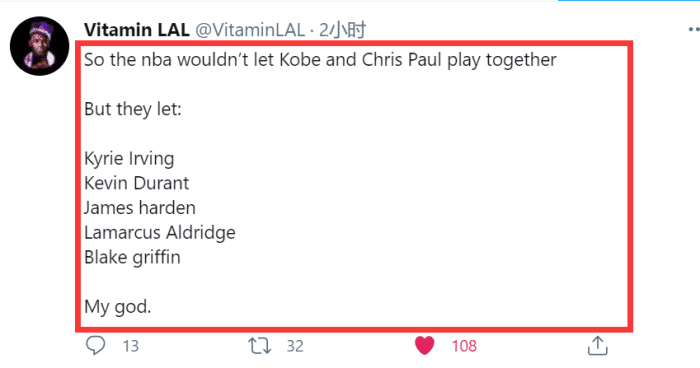The image size is (700, 368).
Task: Open Vitamin LAL's profile avatar
Action: click(39, 46)
